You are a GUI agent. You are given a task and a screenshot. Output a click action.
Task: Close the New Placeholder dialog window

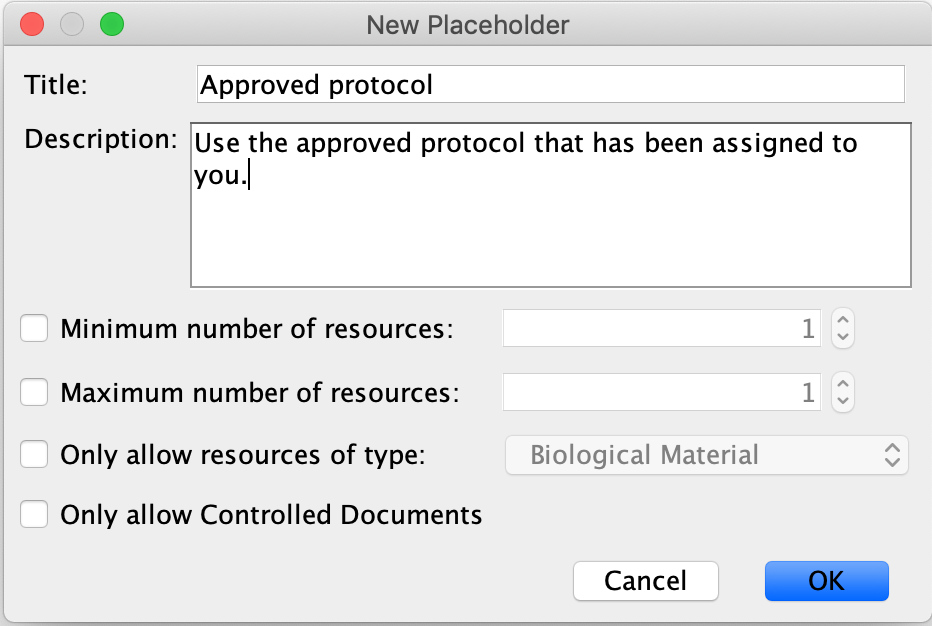click(x=32, y=24)
